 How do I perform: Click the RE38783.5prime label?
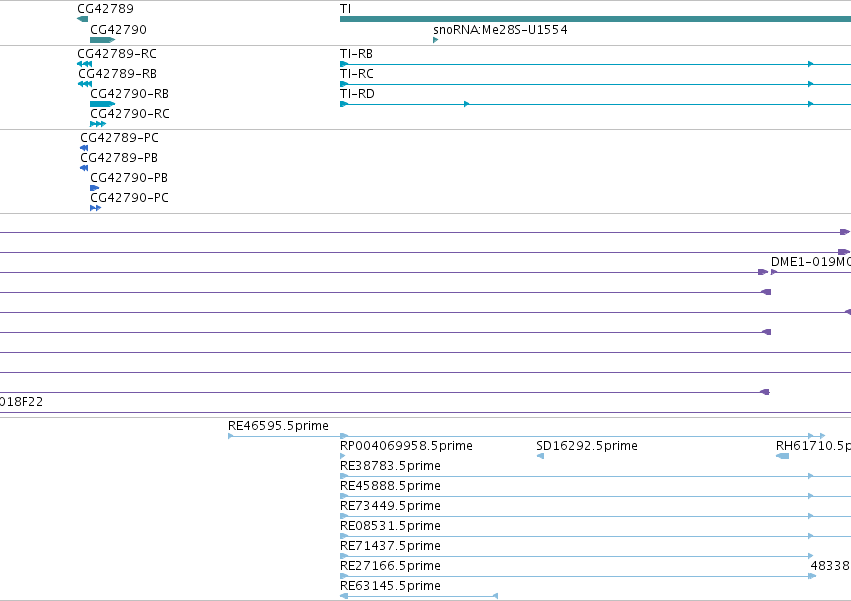(x=390, y=466)
